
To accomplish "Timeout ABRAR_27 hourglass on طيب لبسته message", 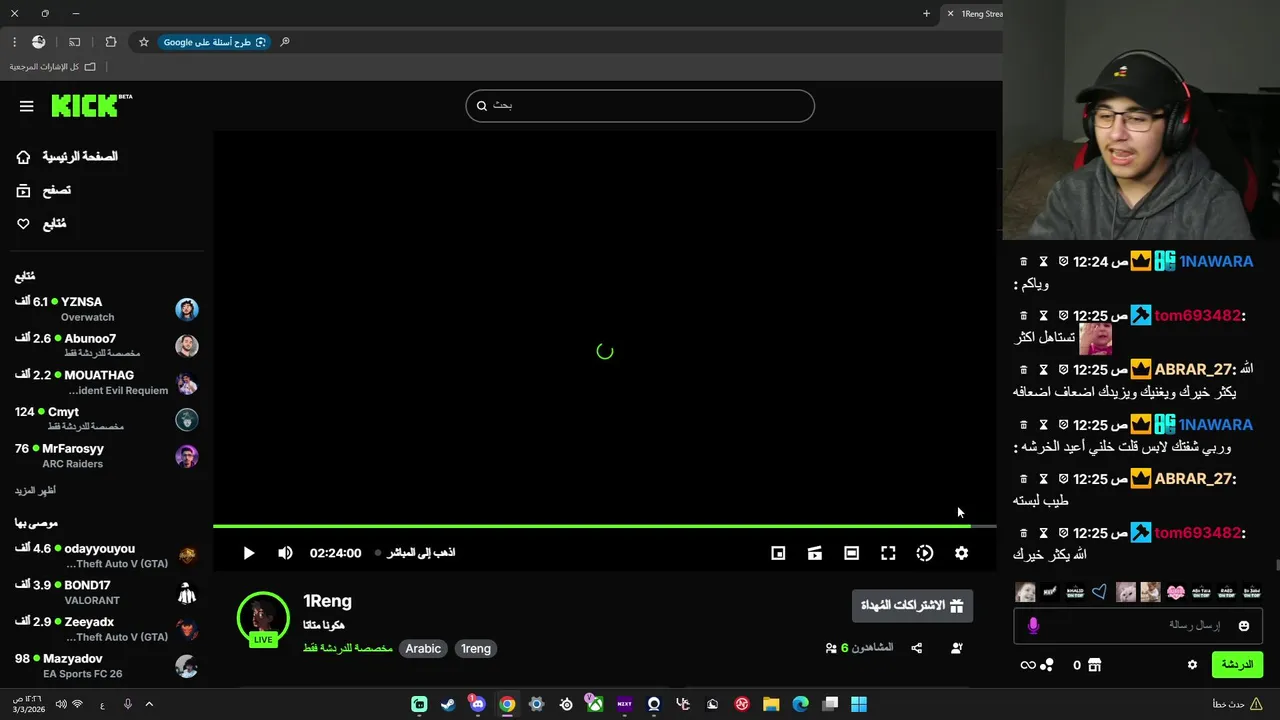I will coord(1043,479).
